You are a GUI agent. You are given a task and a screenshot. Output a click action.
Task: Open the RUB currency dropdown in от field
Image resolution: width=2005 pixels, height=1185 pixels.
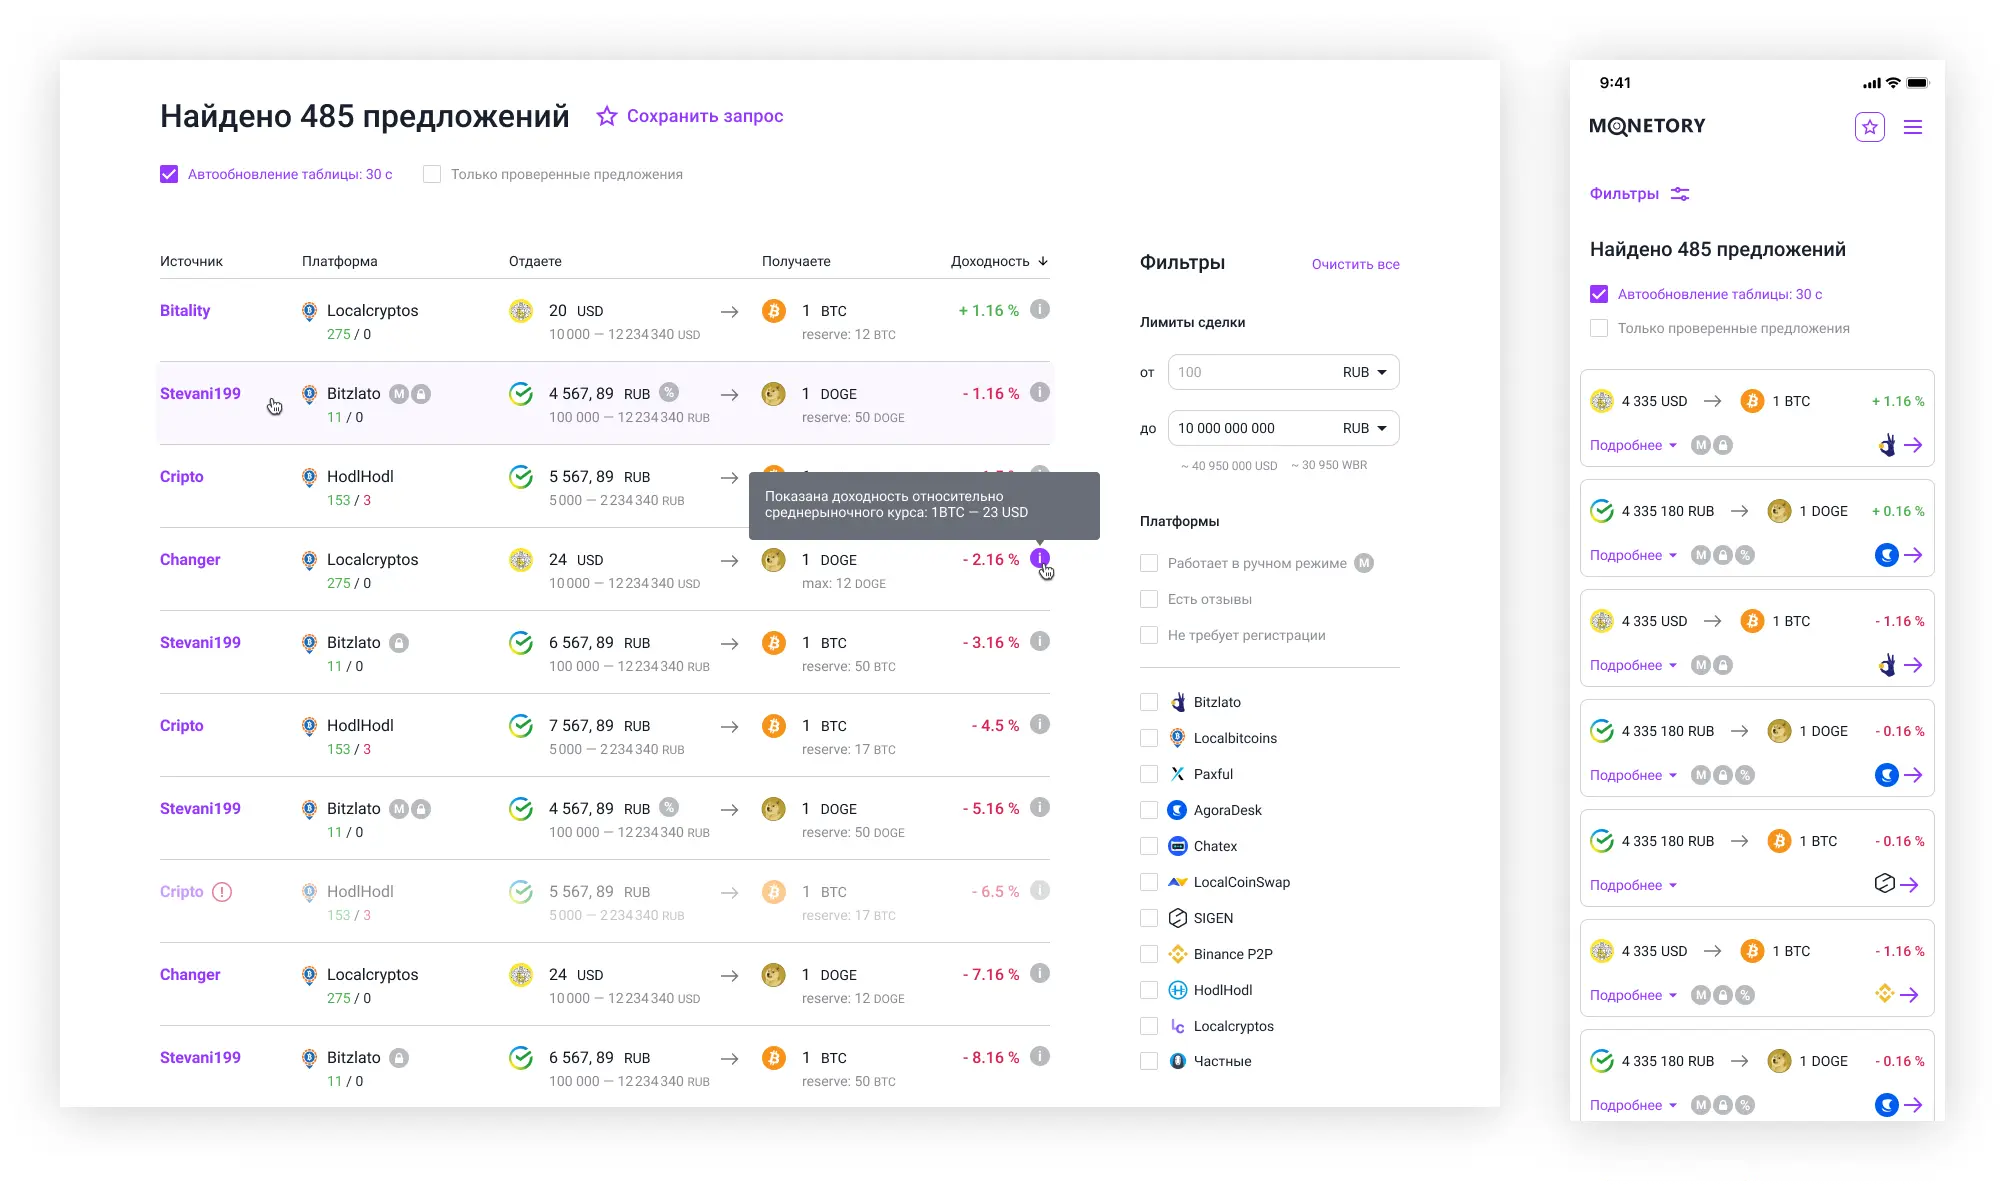point(1365,372)
